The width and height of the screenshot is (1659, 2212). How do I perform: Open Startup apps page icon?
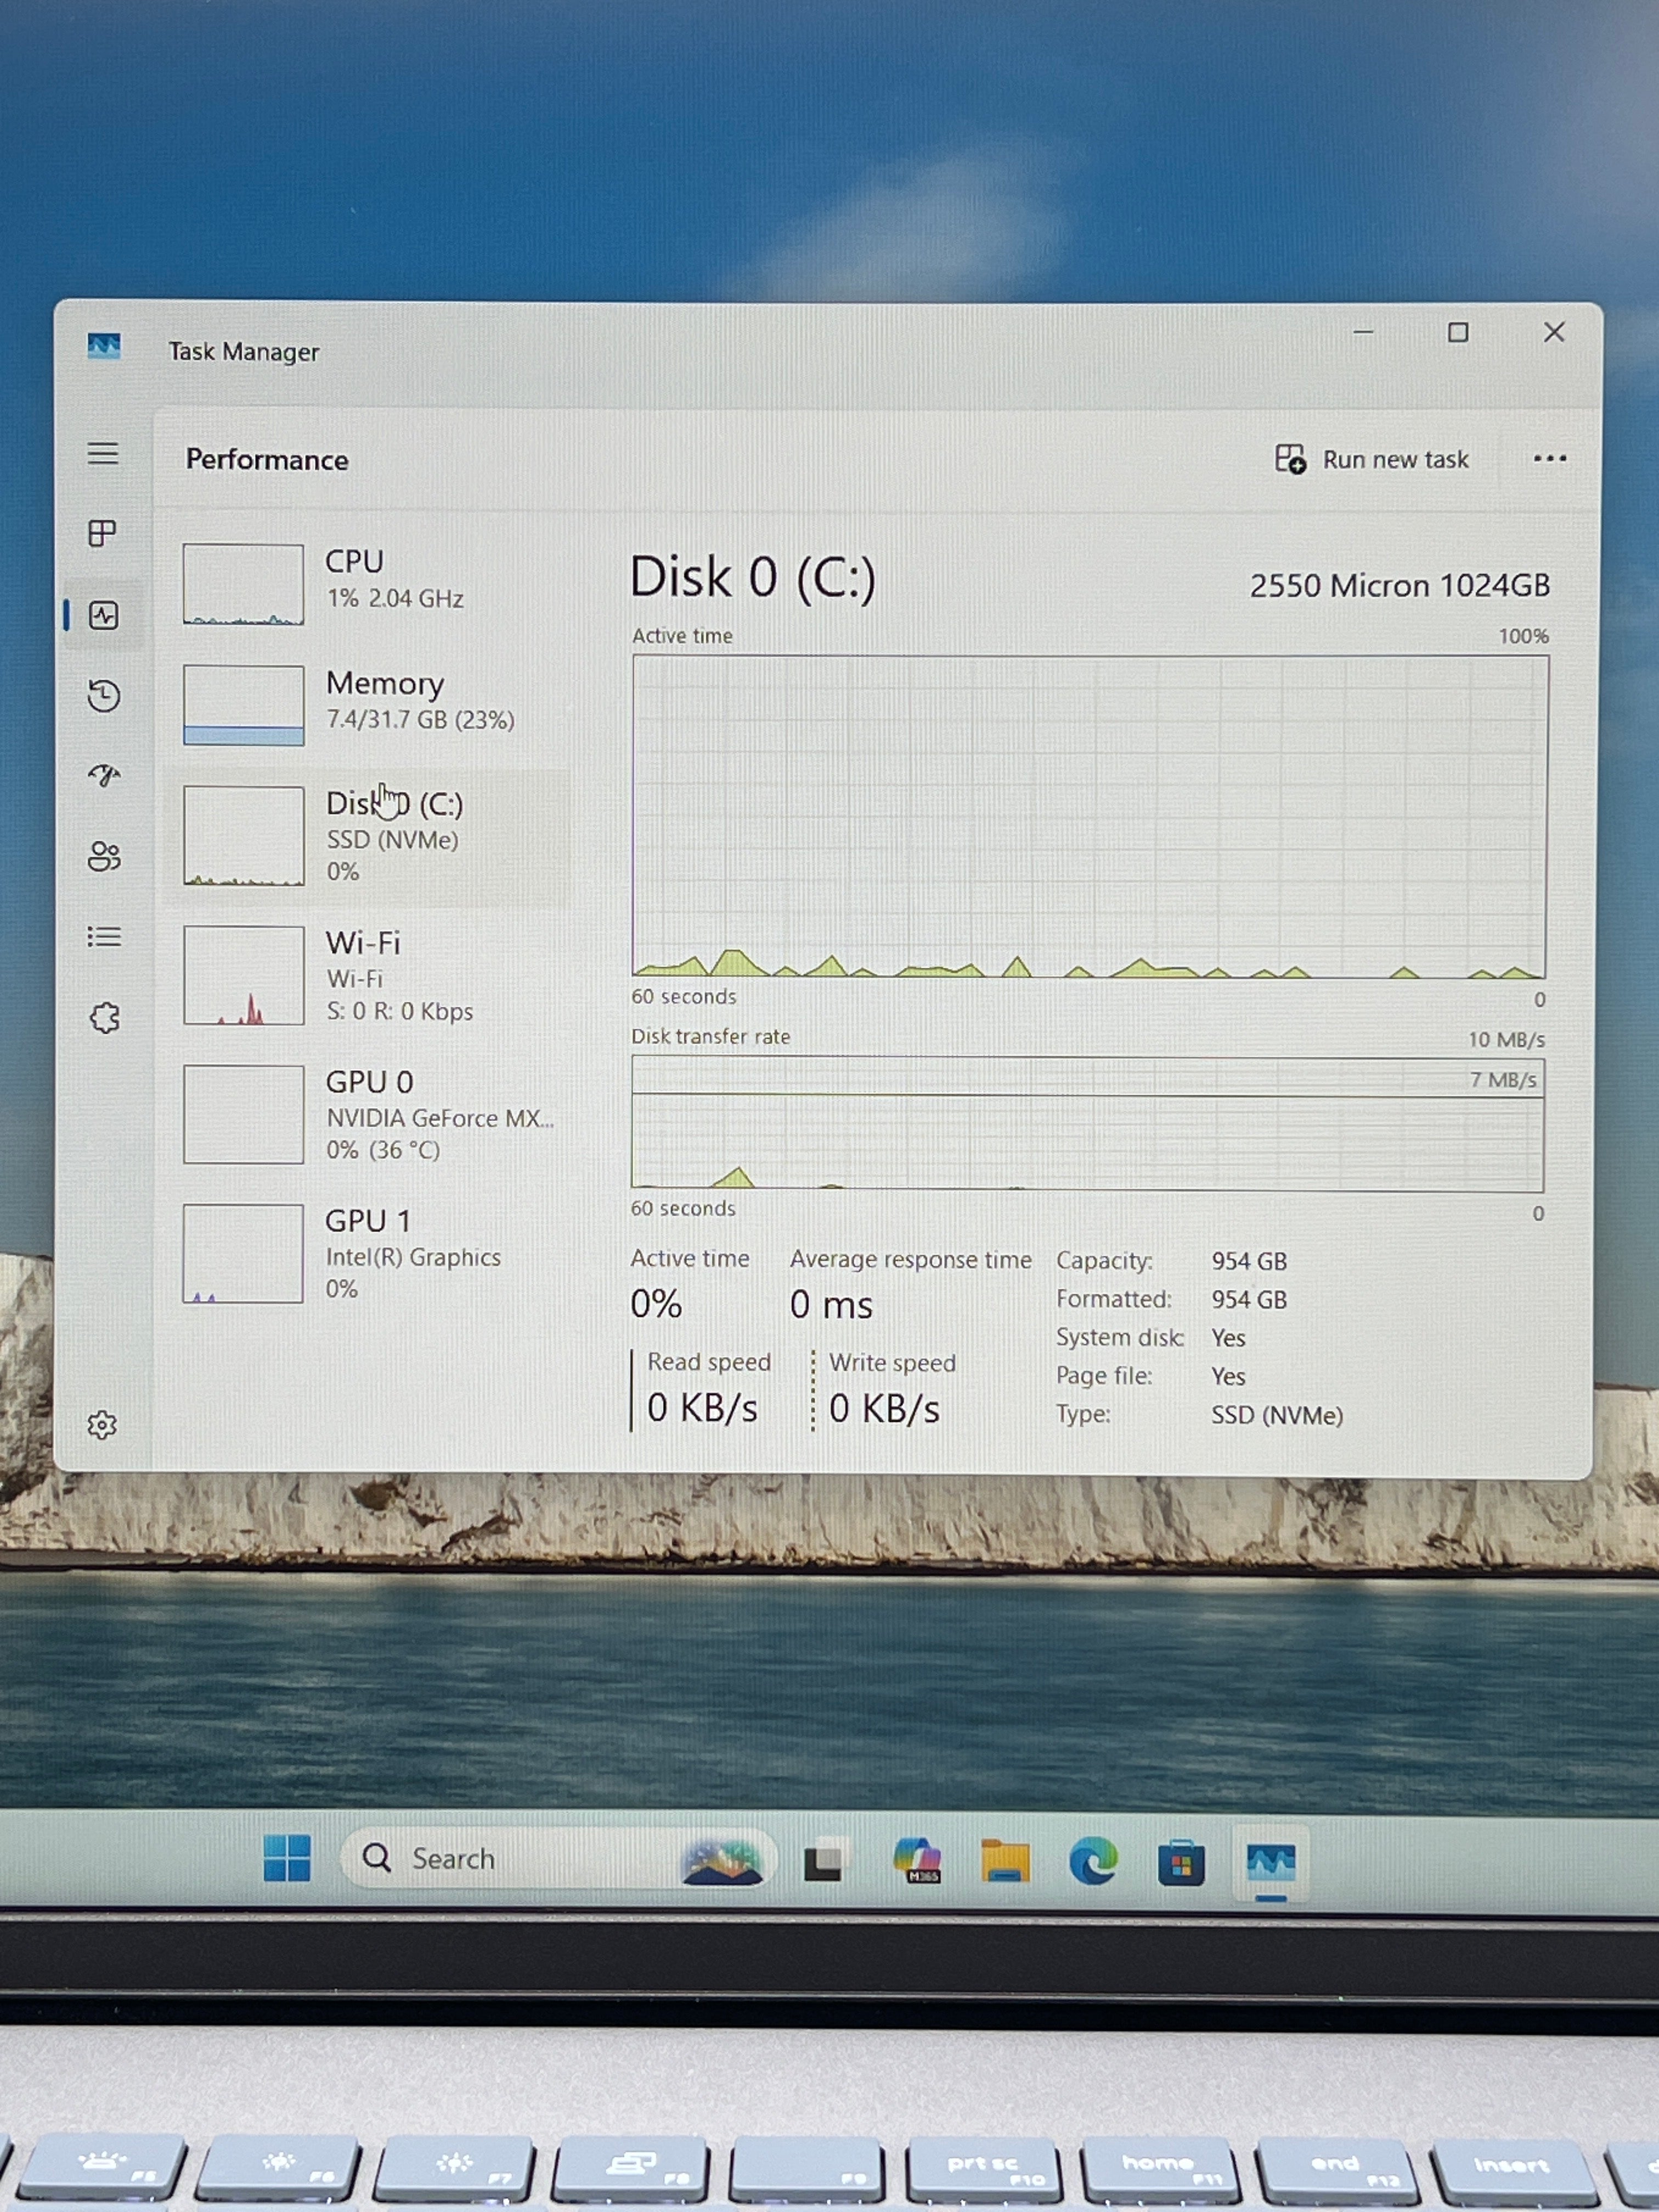coord(104,775)
